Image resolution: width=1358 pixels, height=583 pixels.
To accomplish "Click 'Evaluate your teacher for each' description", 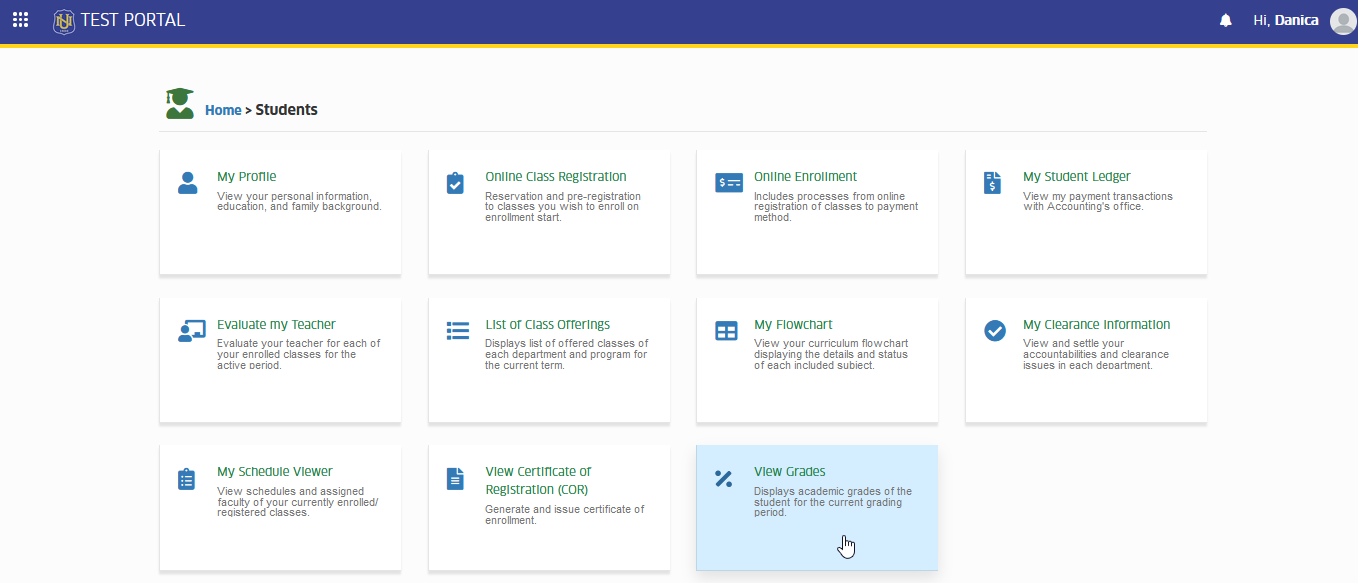I will coord(298,354).
